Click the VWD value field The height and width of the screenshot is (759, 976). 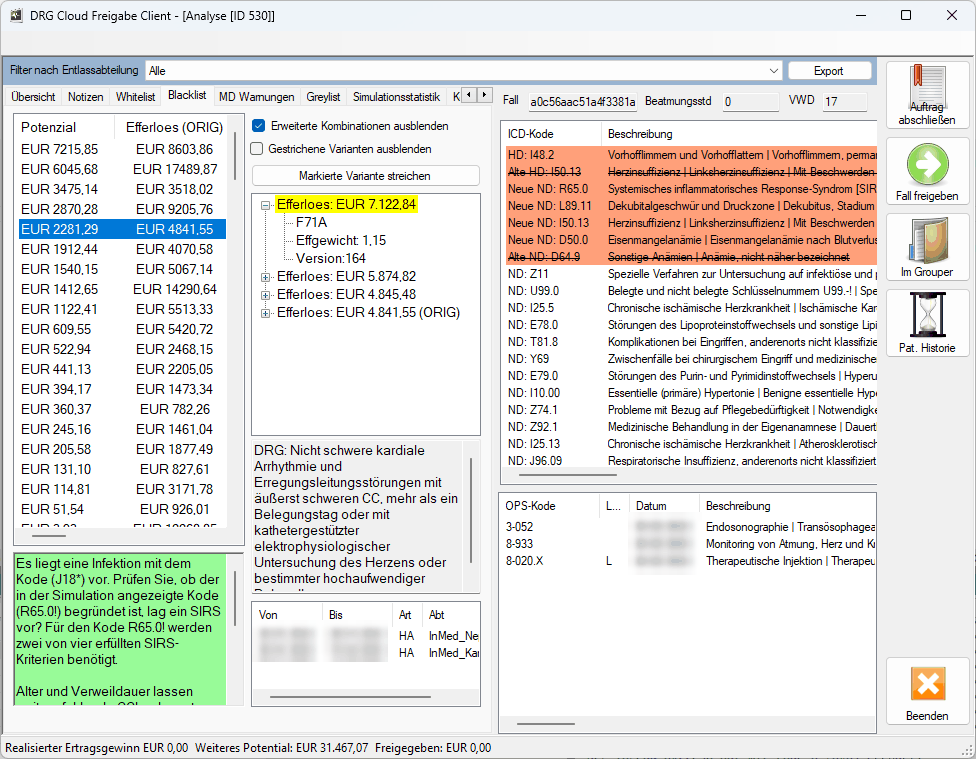845,101
